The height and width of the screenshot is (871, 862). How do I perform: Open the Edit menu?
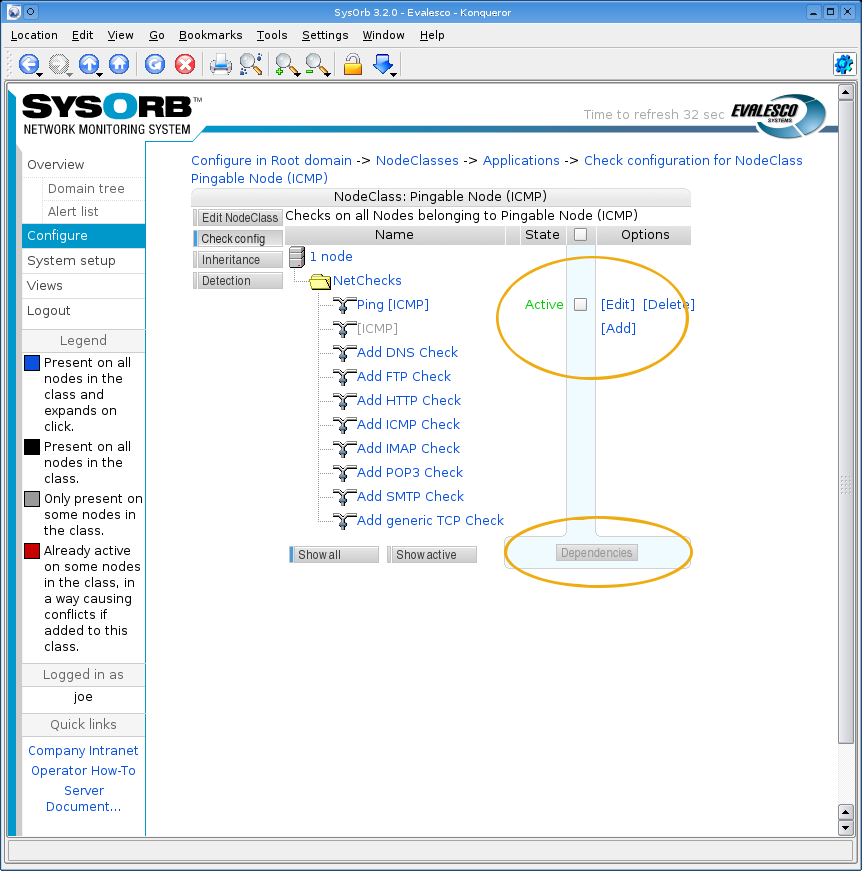[82, 35]
